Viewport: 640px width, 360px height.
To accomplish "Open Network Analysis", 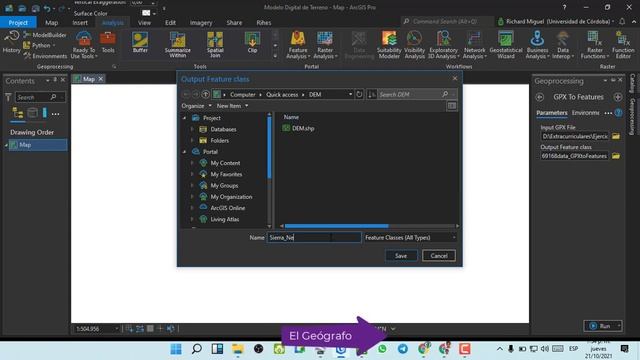I will [x=474, y=45].
